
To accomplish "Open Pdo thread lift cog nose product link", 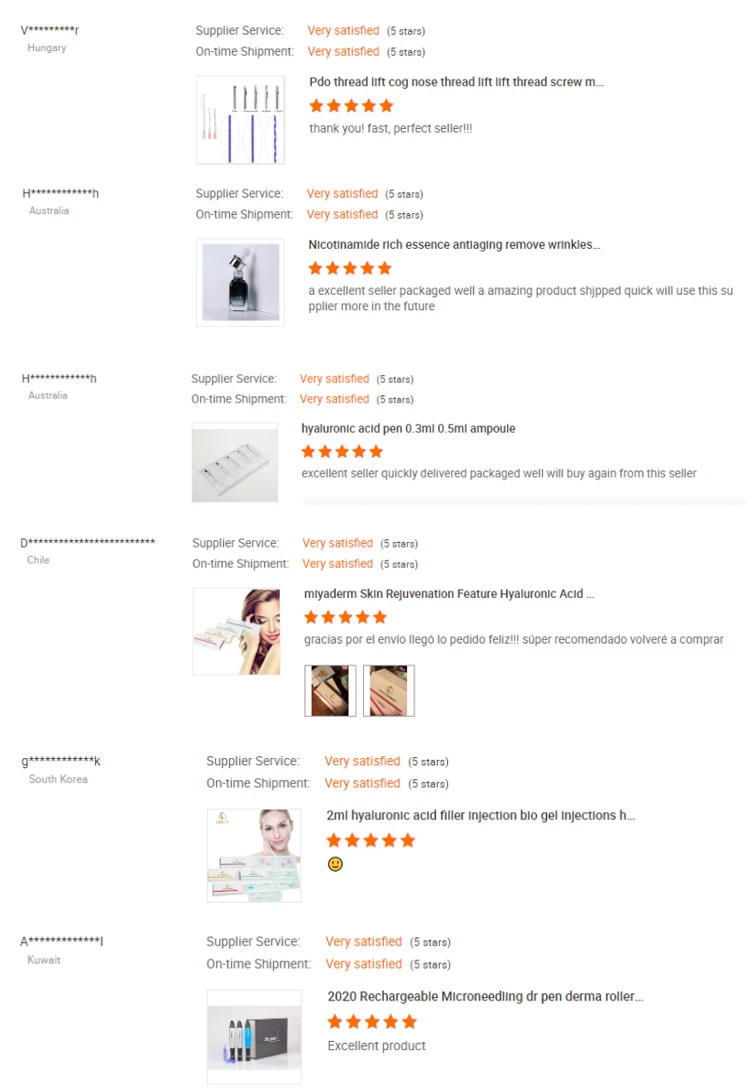I will coord(456,82).
